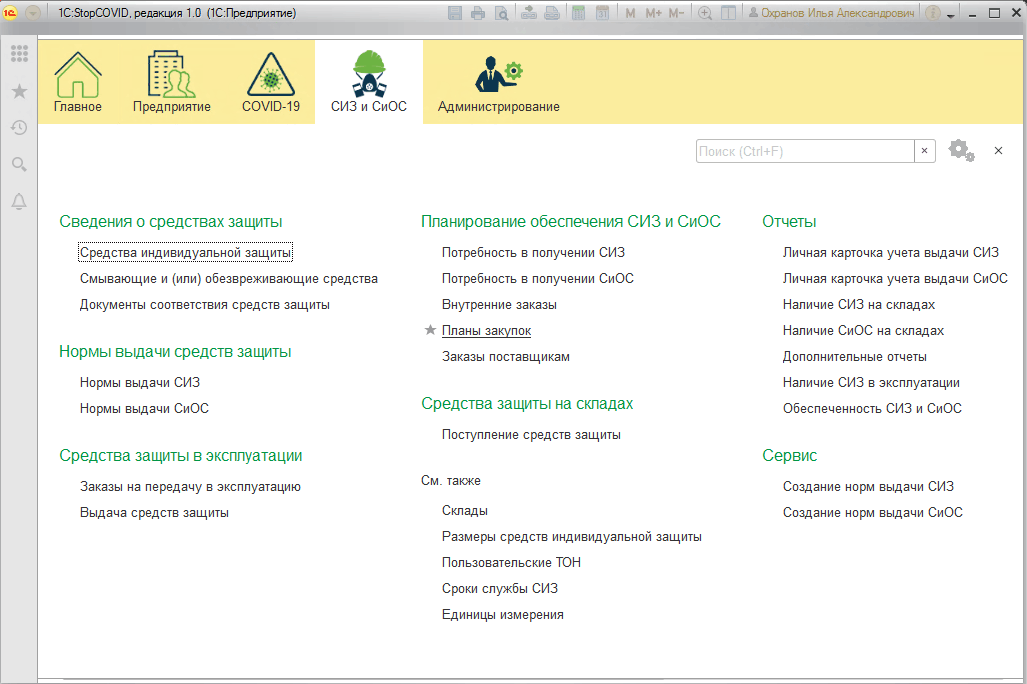The width and height of the screenshot is (1027, 684).
Task: Open Наличие СИЗ на складах report
Action: [859, 305]
